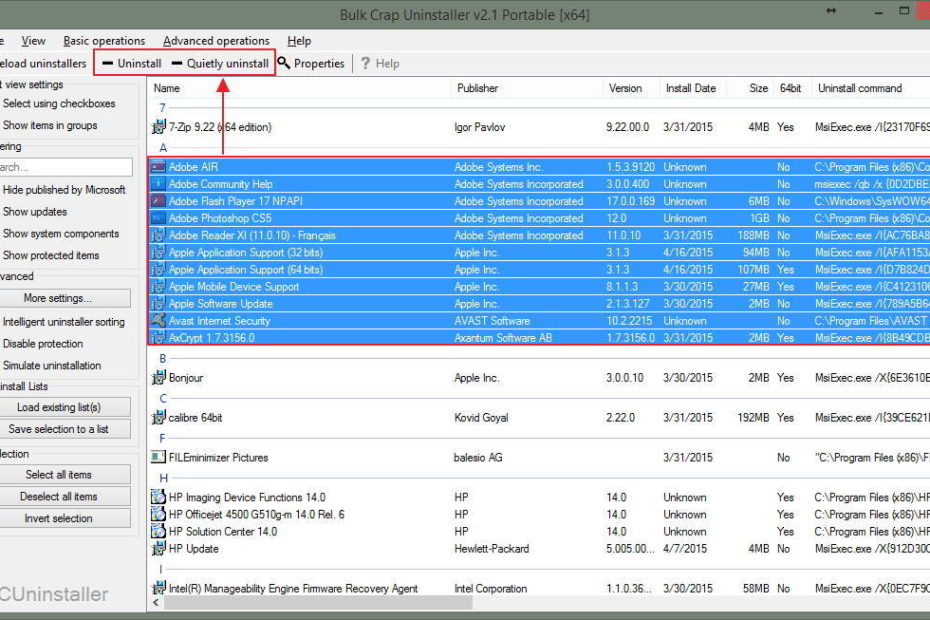930x620 pixels.
Task: Click Apple Application Support (64 bits) icon
Action: pyautogui.click(x=158, y=270)
